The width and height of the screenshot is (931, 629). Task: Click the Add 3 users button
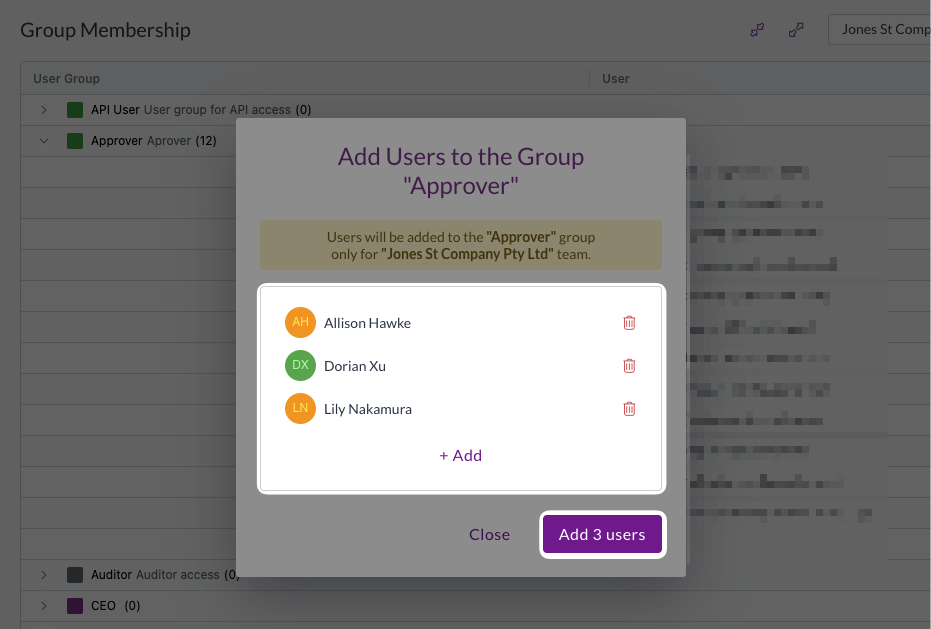click(x=602, y=535)
